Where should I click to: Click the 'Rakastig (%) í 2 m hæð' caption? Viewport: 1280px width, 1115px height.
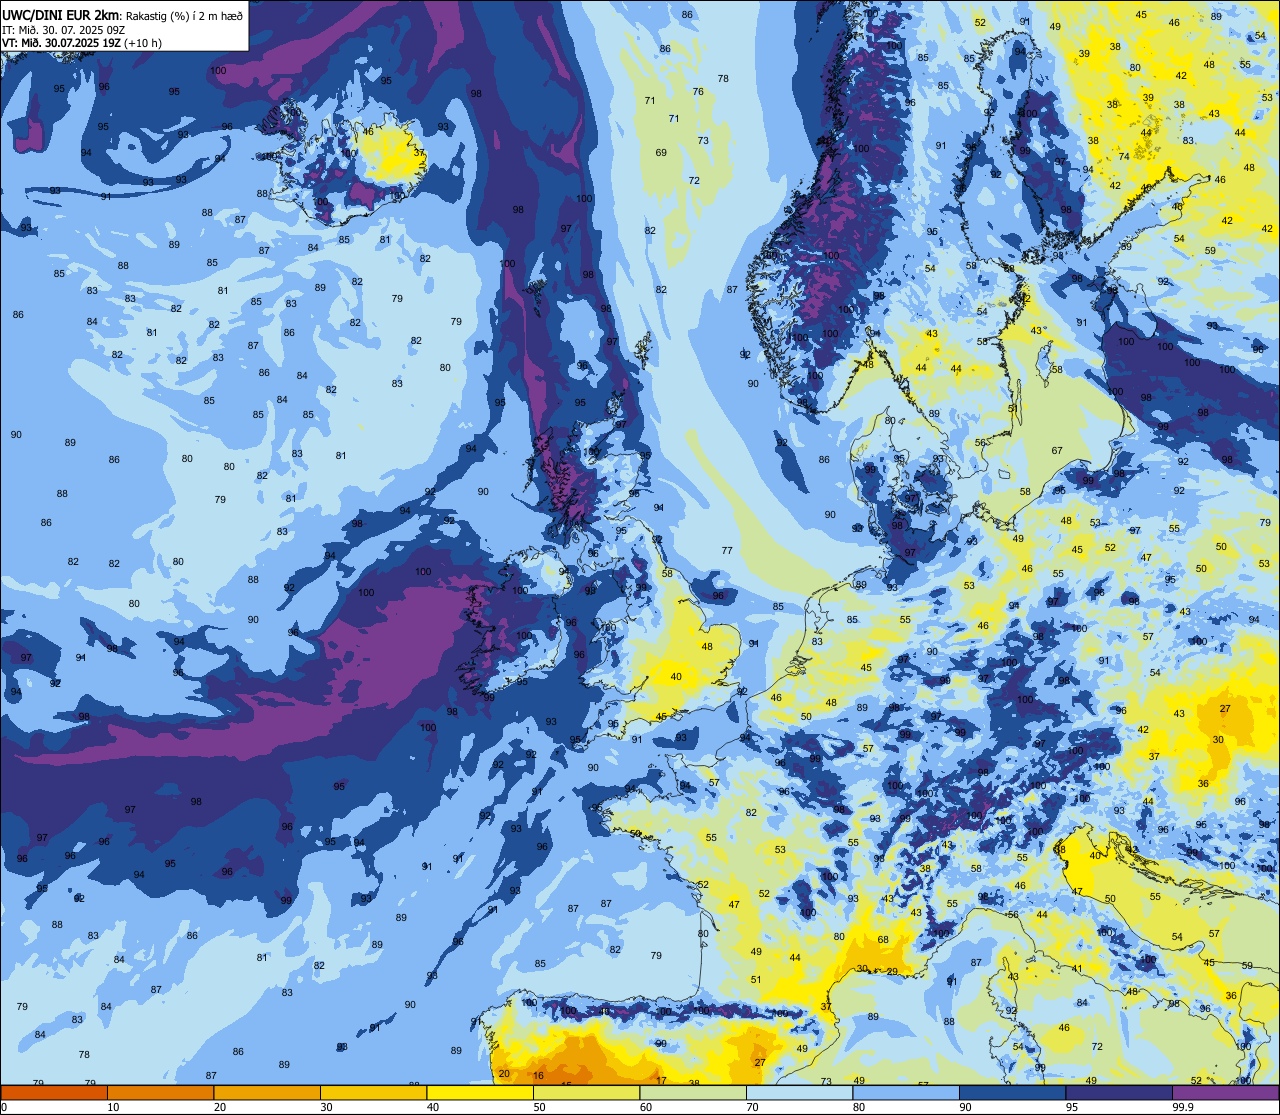[184, 15]
